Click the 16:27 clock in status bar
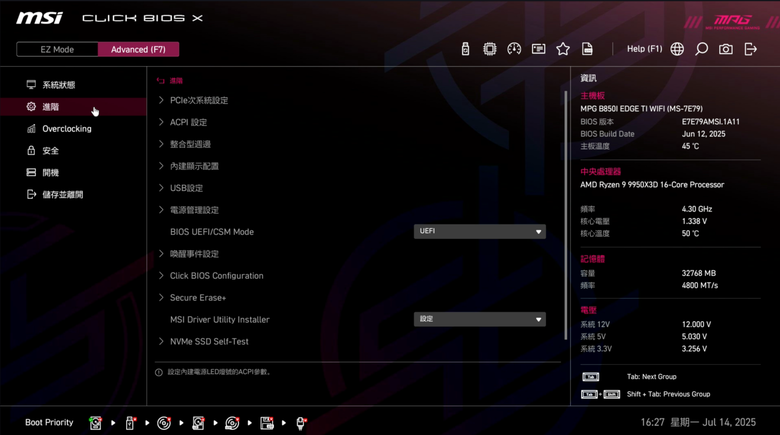Viewport: 780px width, 435px height. point(652,422)
